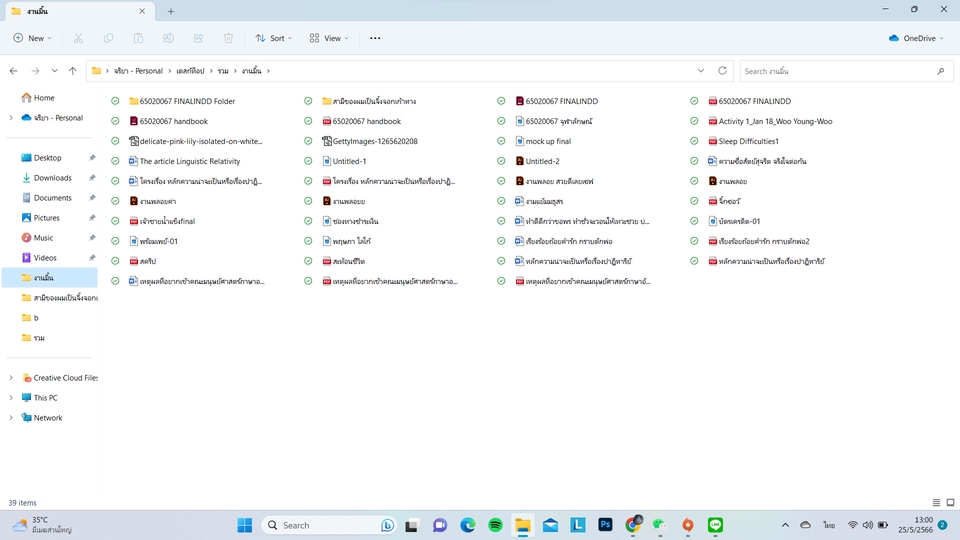Open Google Chrome from the taskbar
960x540 pixels.
click(x=633, y=525)
